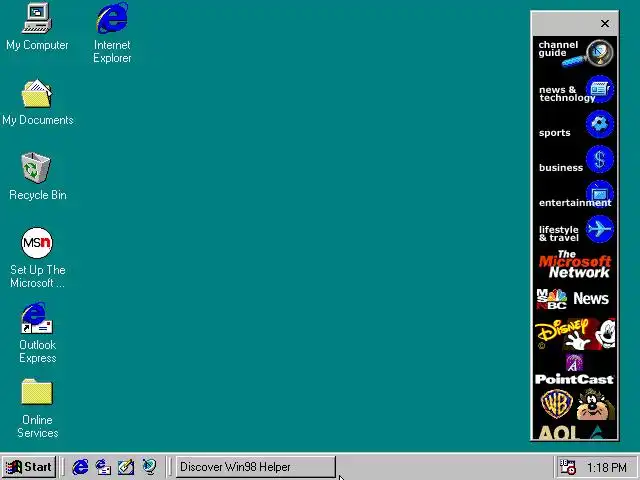This screenshot has width=640, height=480.
Task: Open the Warner Bros channel
Action: click(x=575, y=404)
